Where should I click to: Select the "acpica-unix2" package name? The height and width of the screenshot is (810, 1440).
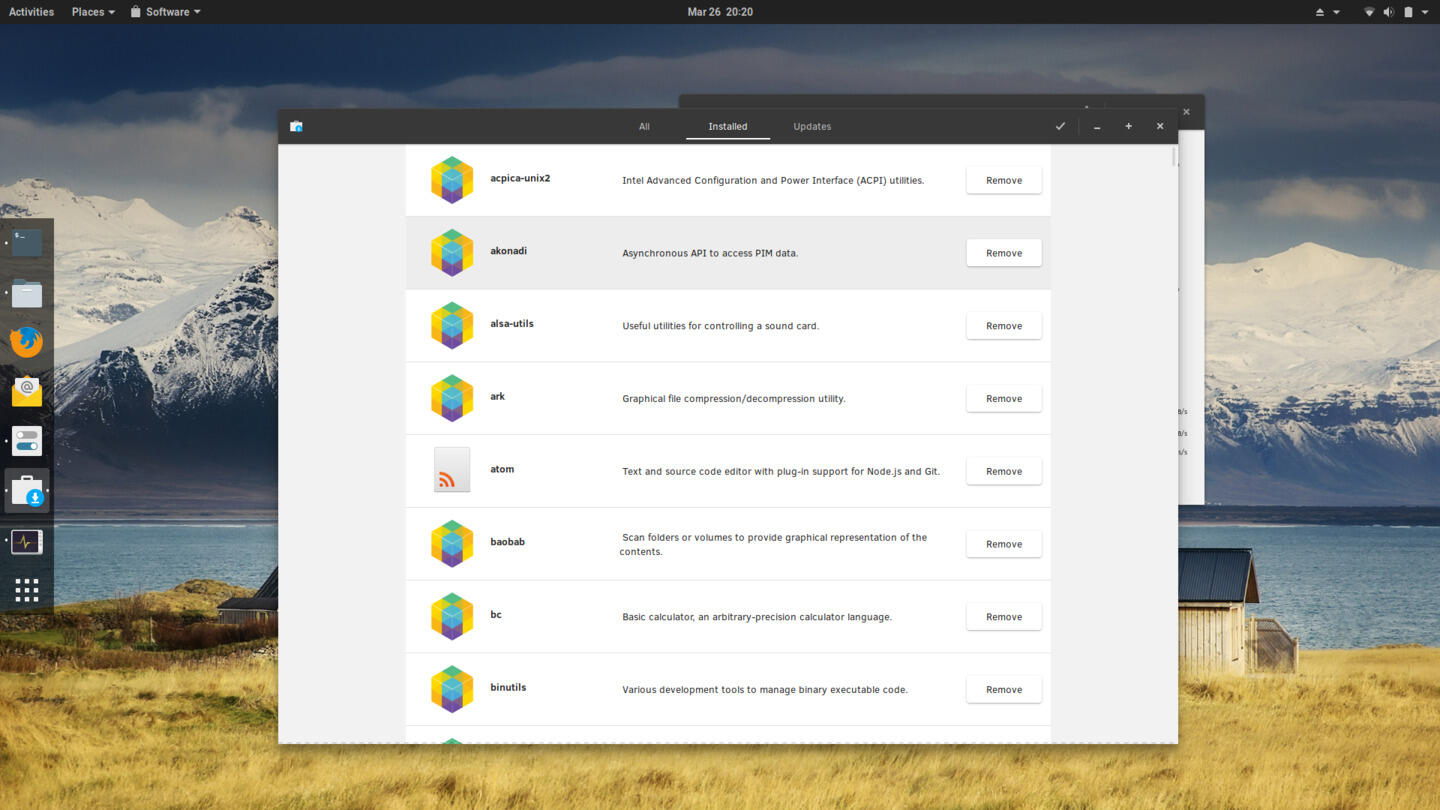tap(520, 178)
